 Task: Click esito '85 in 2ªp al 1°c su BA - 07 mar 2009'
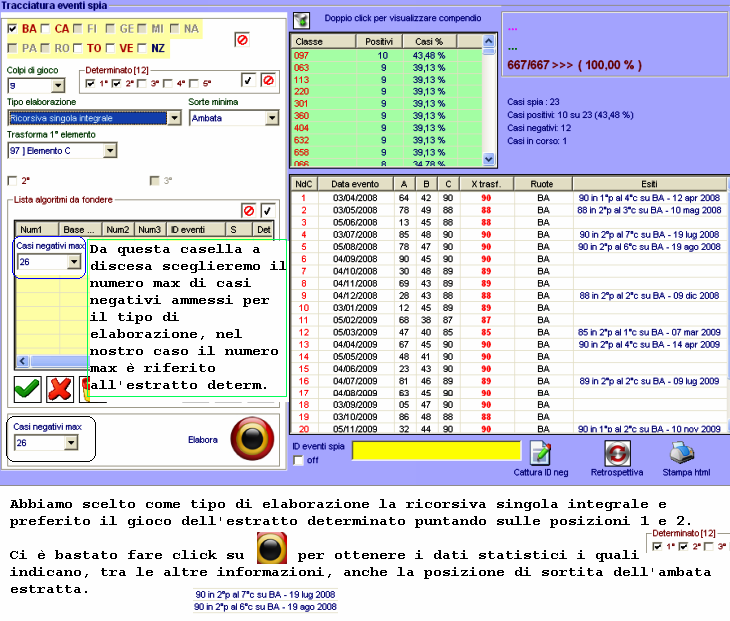(x=649, y=332)
